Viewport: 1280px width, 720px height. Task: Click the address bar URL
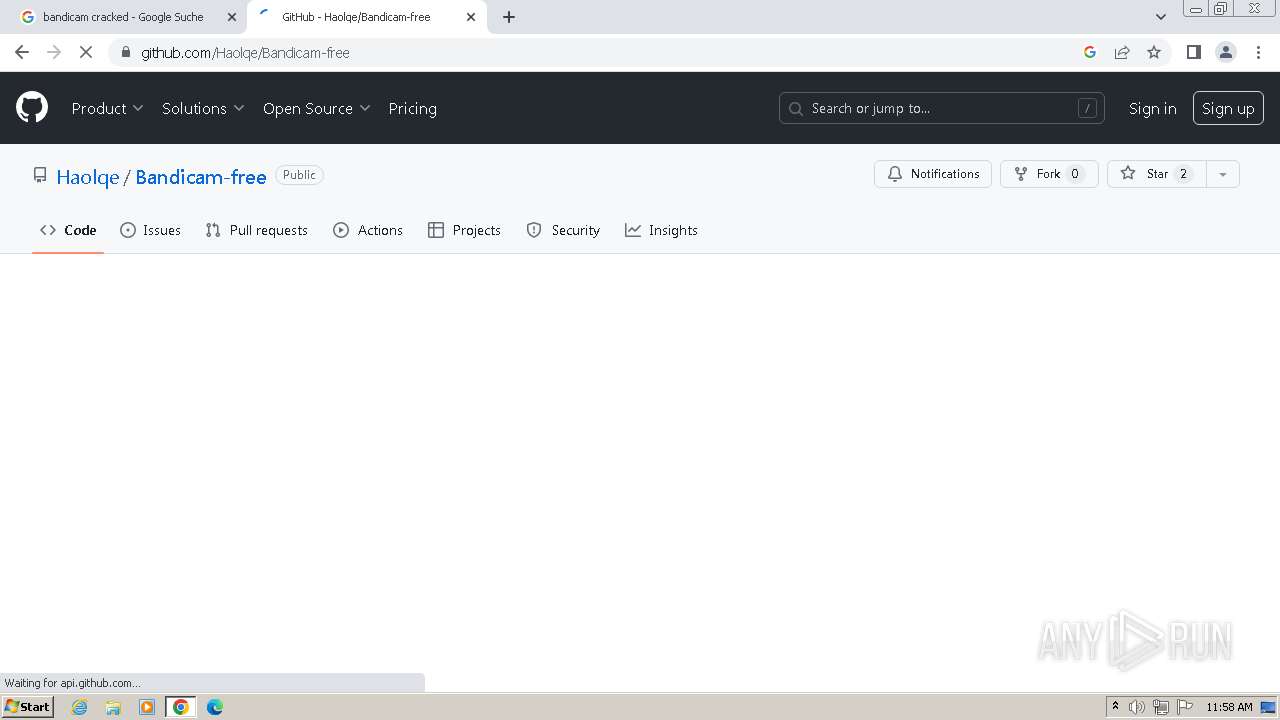coord(245,52)
